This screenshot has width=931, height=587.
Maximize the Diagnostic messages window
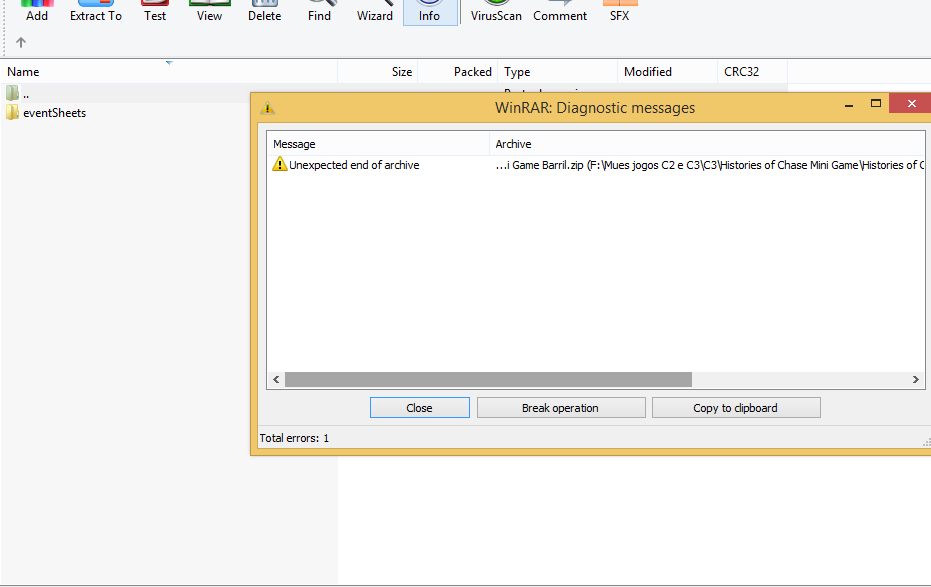pyautogui.click(x=876, y=104)
